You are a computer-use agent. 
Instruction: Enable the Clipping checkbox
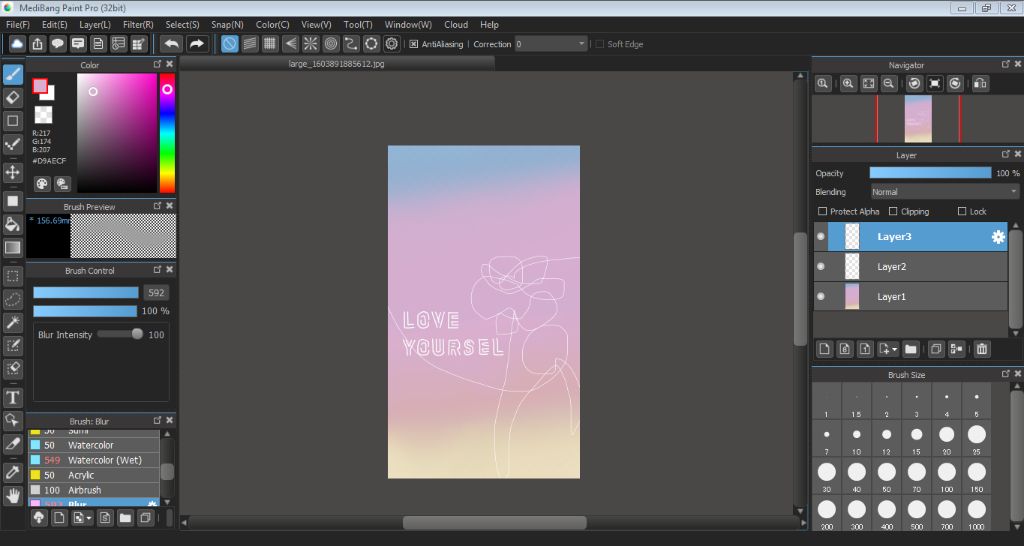click(x=893, y=212)
